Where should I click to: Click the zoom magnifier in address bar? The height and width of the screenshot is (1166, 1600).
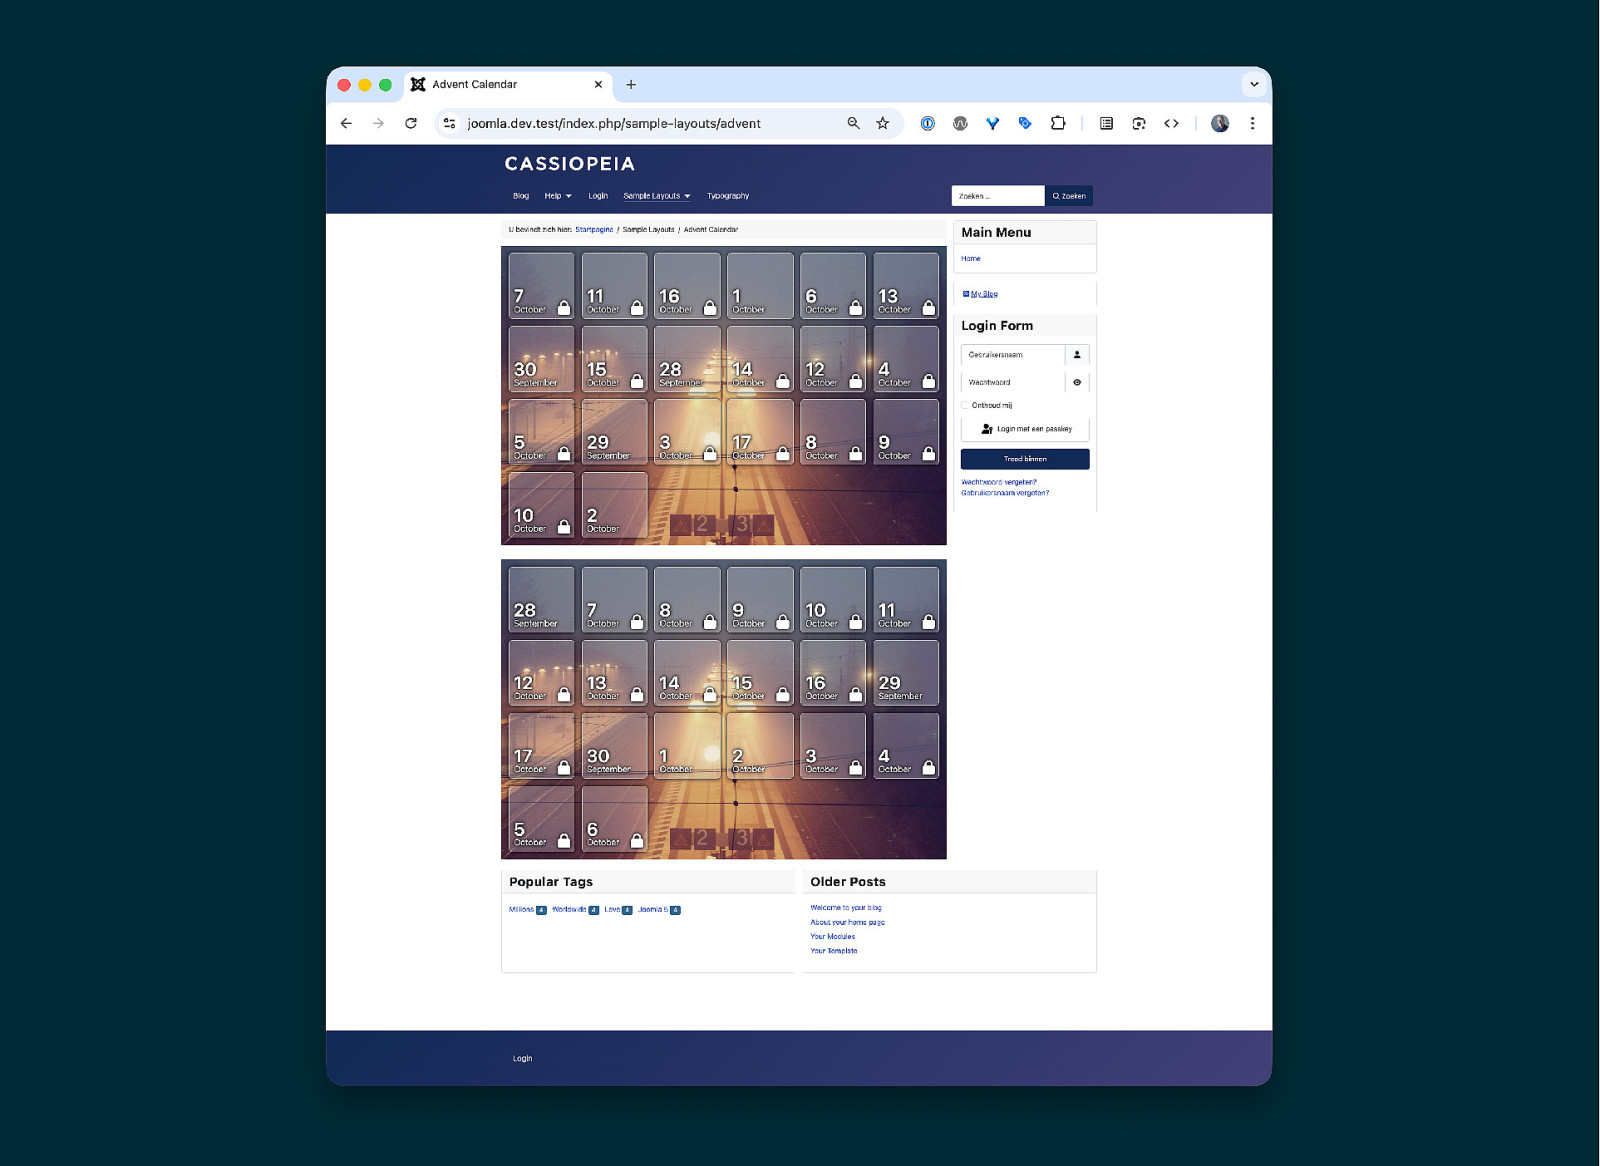853,123
